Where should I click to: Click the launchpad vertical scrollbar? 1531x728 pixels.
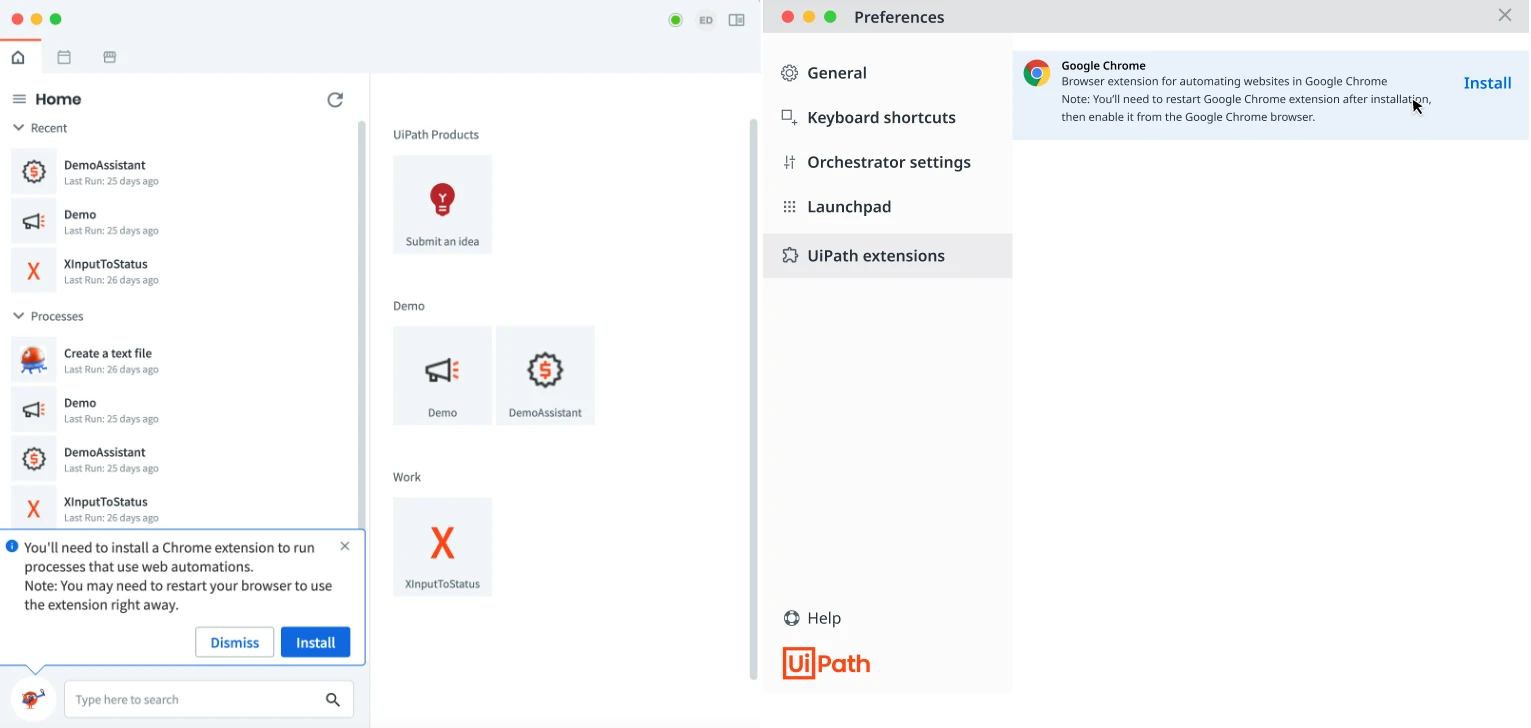tap(754, 400)
